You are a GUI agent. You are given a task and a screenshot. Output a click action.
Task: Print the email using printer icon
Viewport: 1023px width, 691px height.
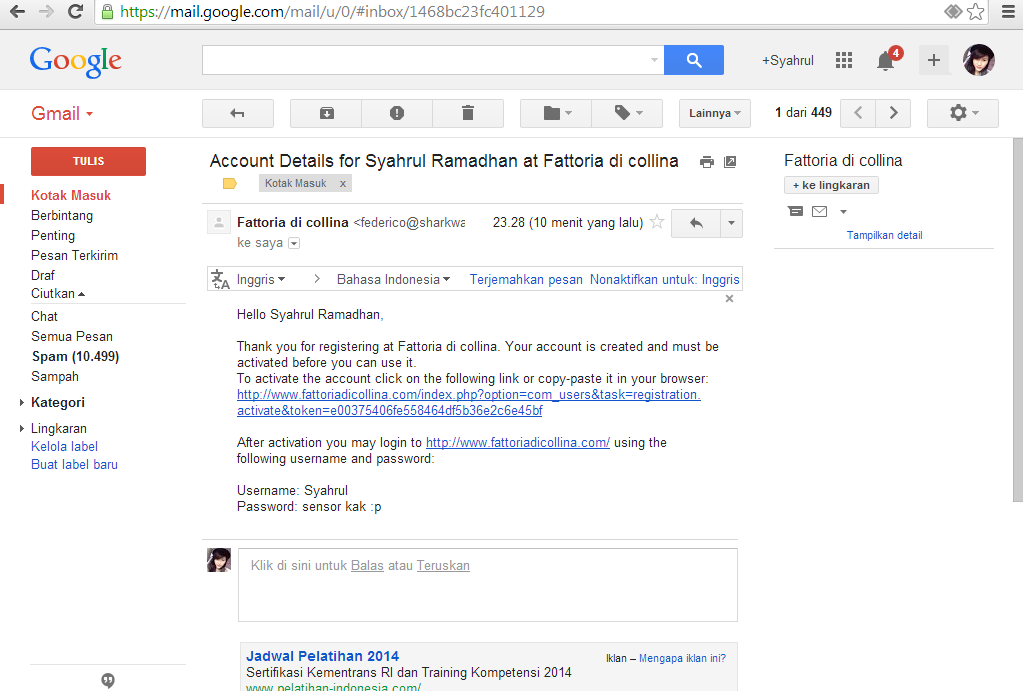pyautogui.click(x=707, y=162)
